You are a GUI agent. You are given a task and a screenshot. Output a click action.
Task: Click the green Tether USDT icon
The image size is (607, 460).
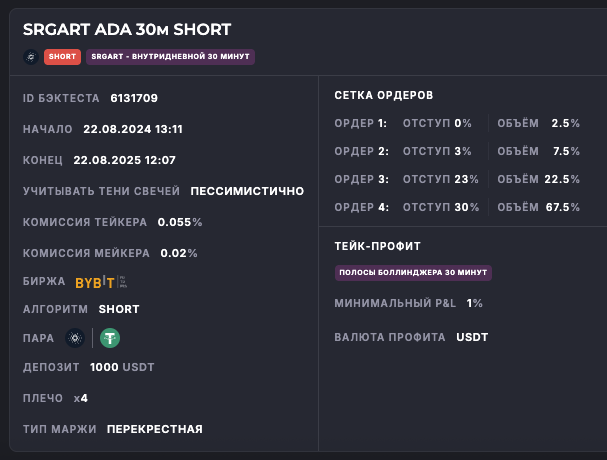(110, 338)
